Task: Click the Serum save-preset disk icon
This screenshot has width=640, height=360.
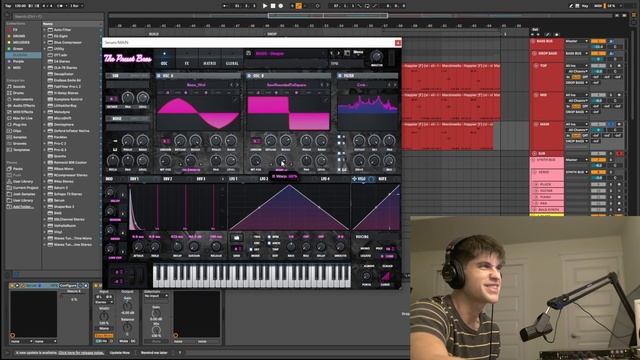Action: (x=249, y=53)
